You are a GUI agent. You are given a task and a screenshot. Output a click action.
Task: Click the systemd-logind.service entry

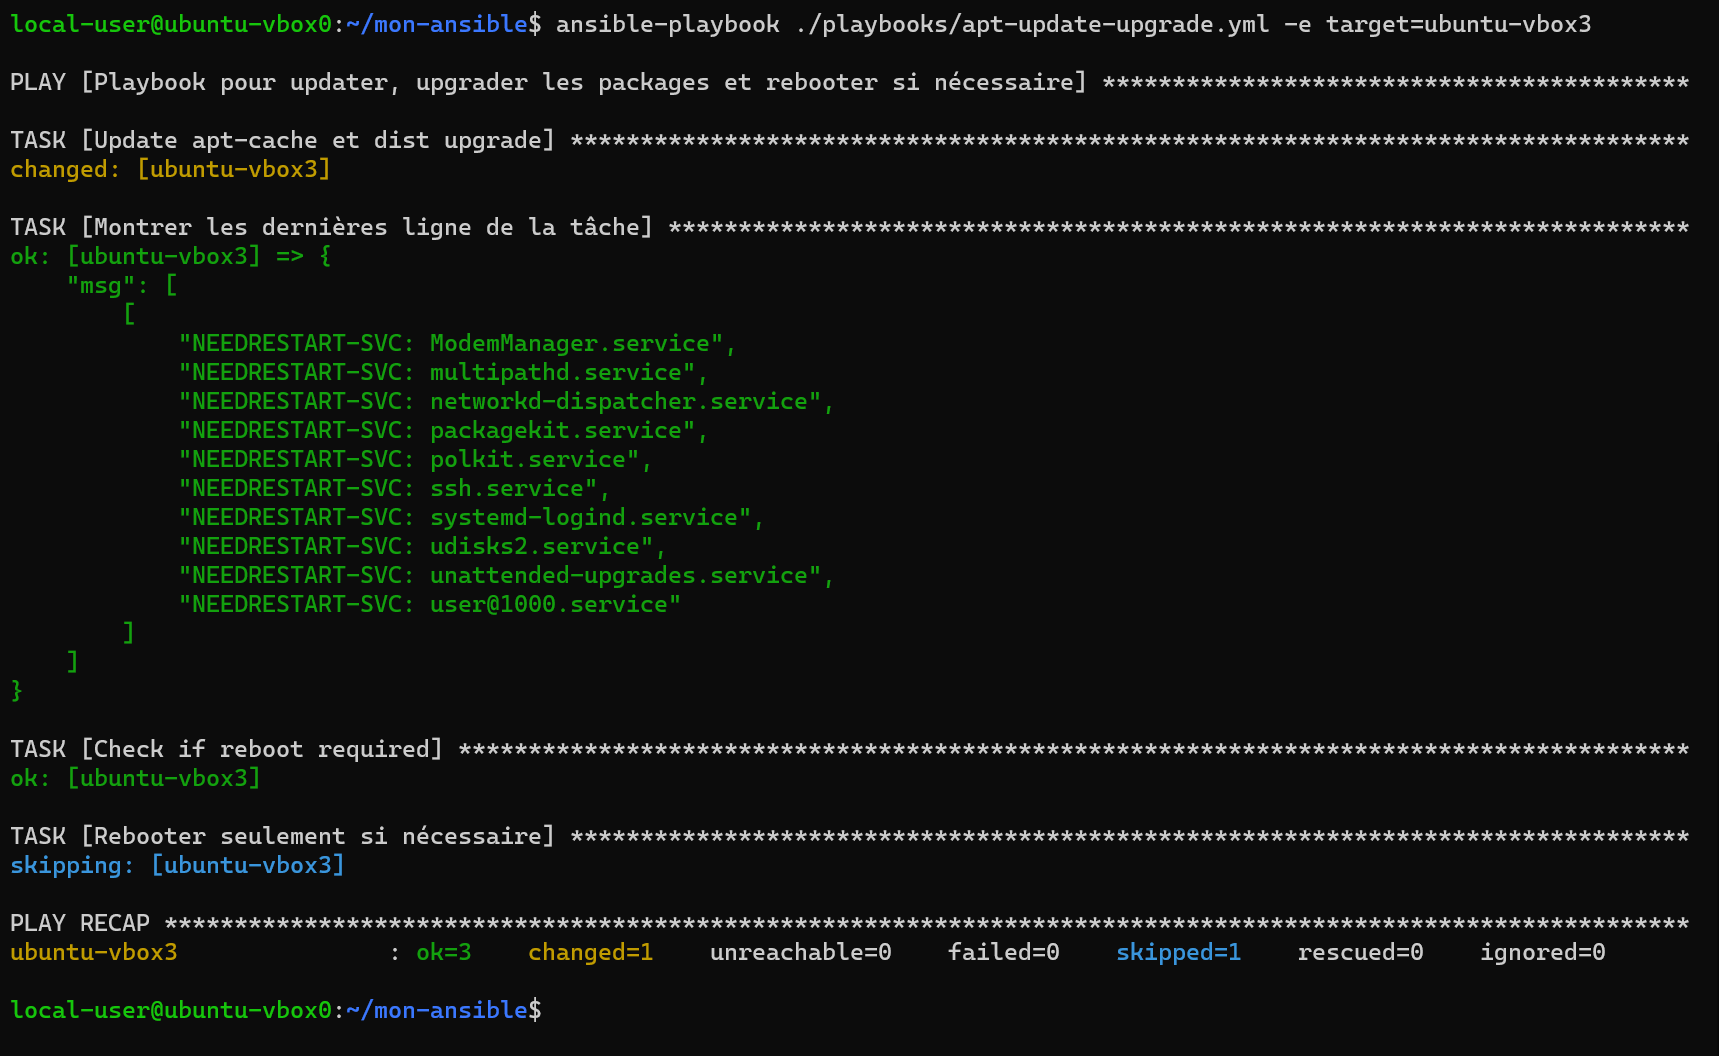pyautogui.click(x=471, y=517)
